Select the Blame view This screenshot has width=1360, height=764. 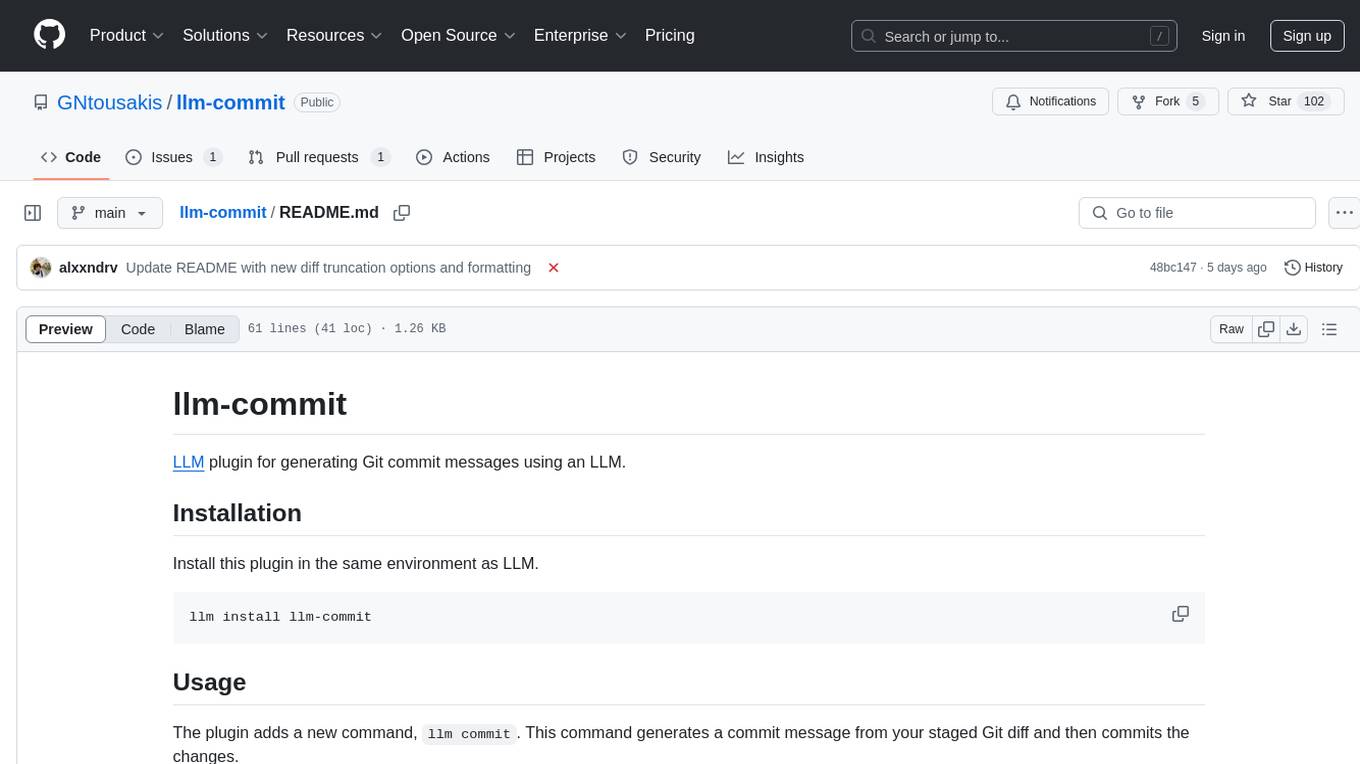pyautogui.click(x=204, y=329)
